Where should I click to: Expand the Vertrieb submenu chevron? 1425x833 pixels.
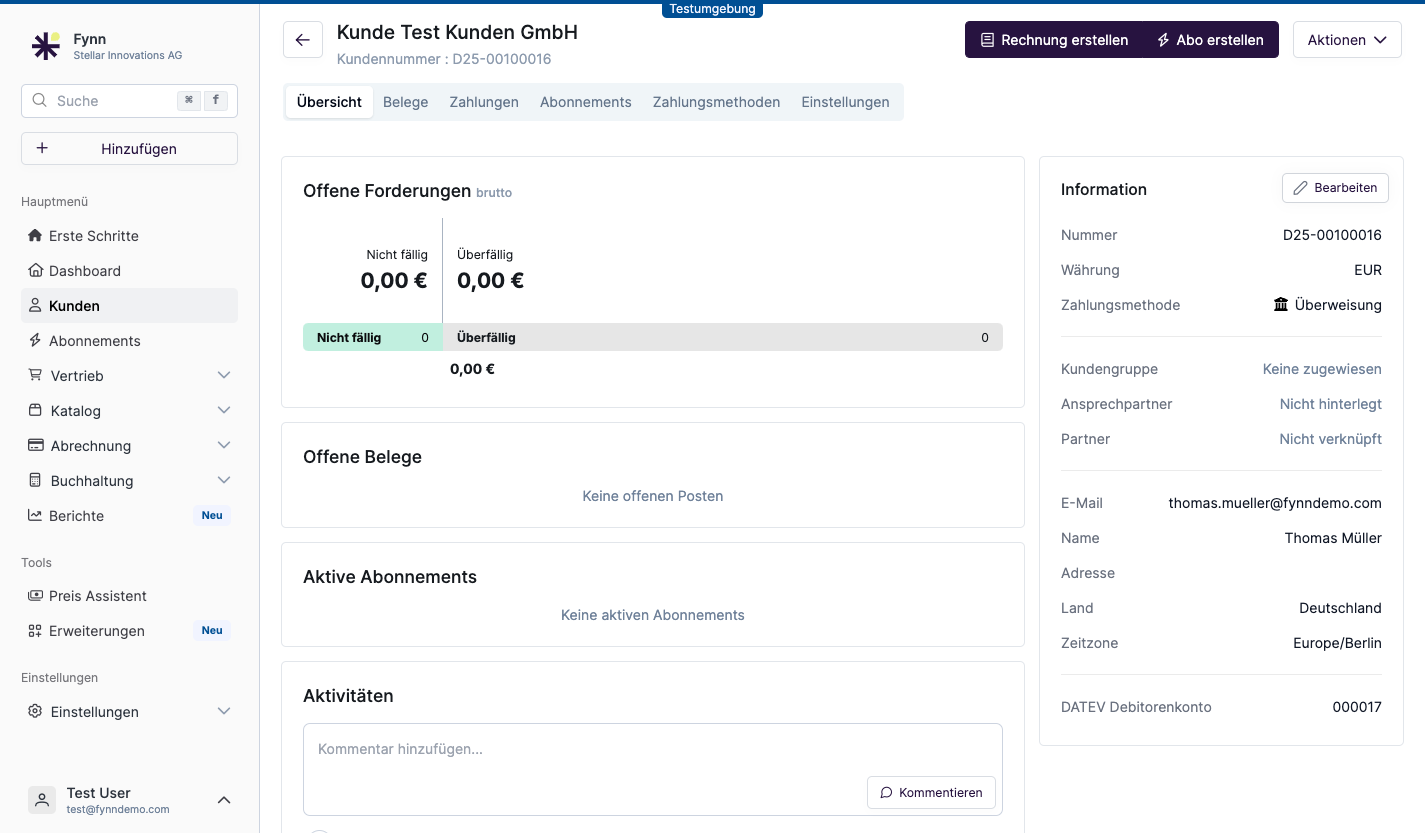224,375
